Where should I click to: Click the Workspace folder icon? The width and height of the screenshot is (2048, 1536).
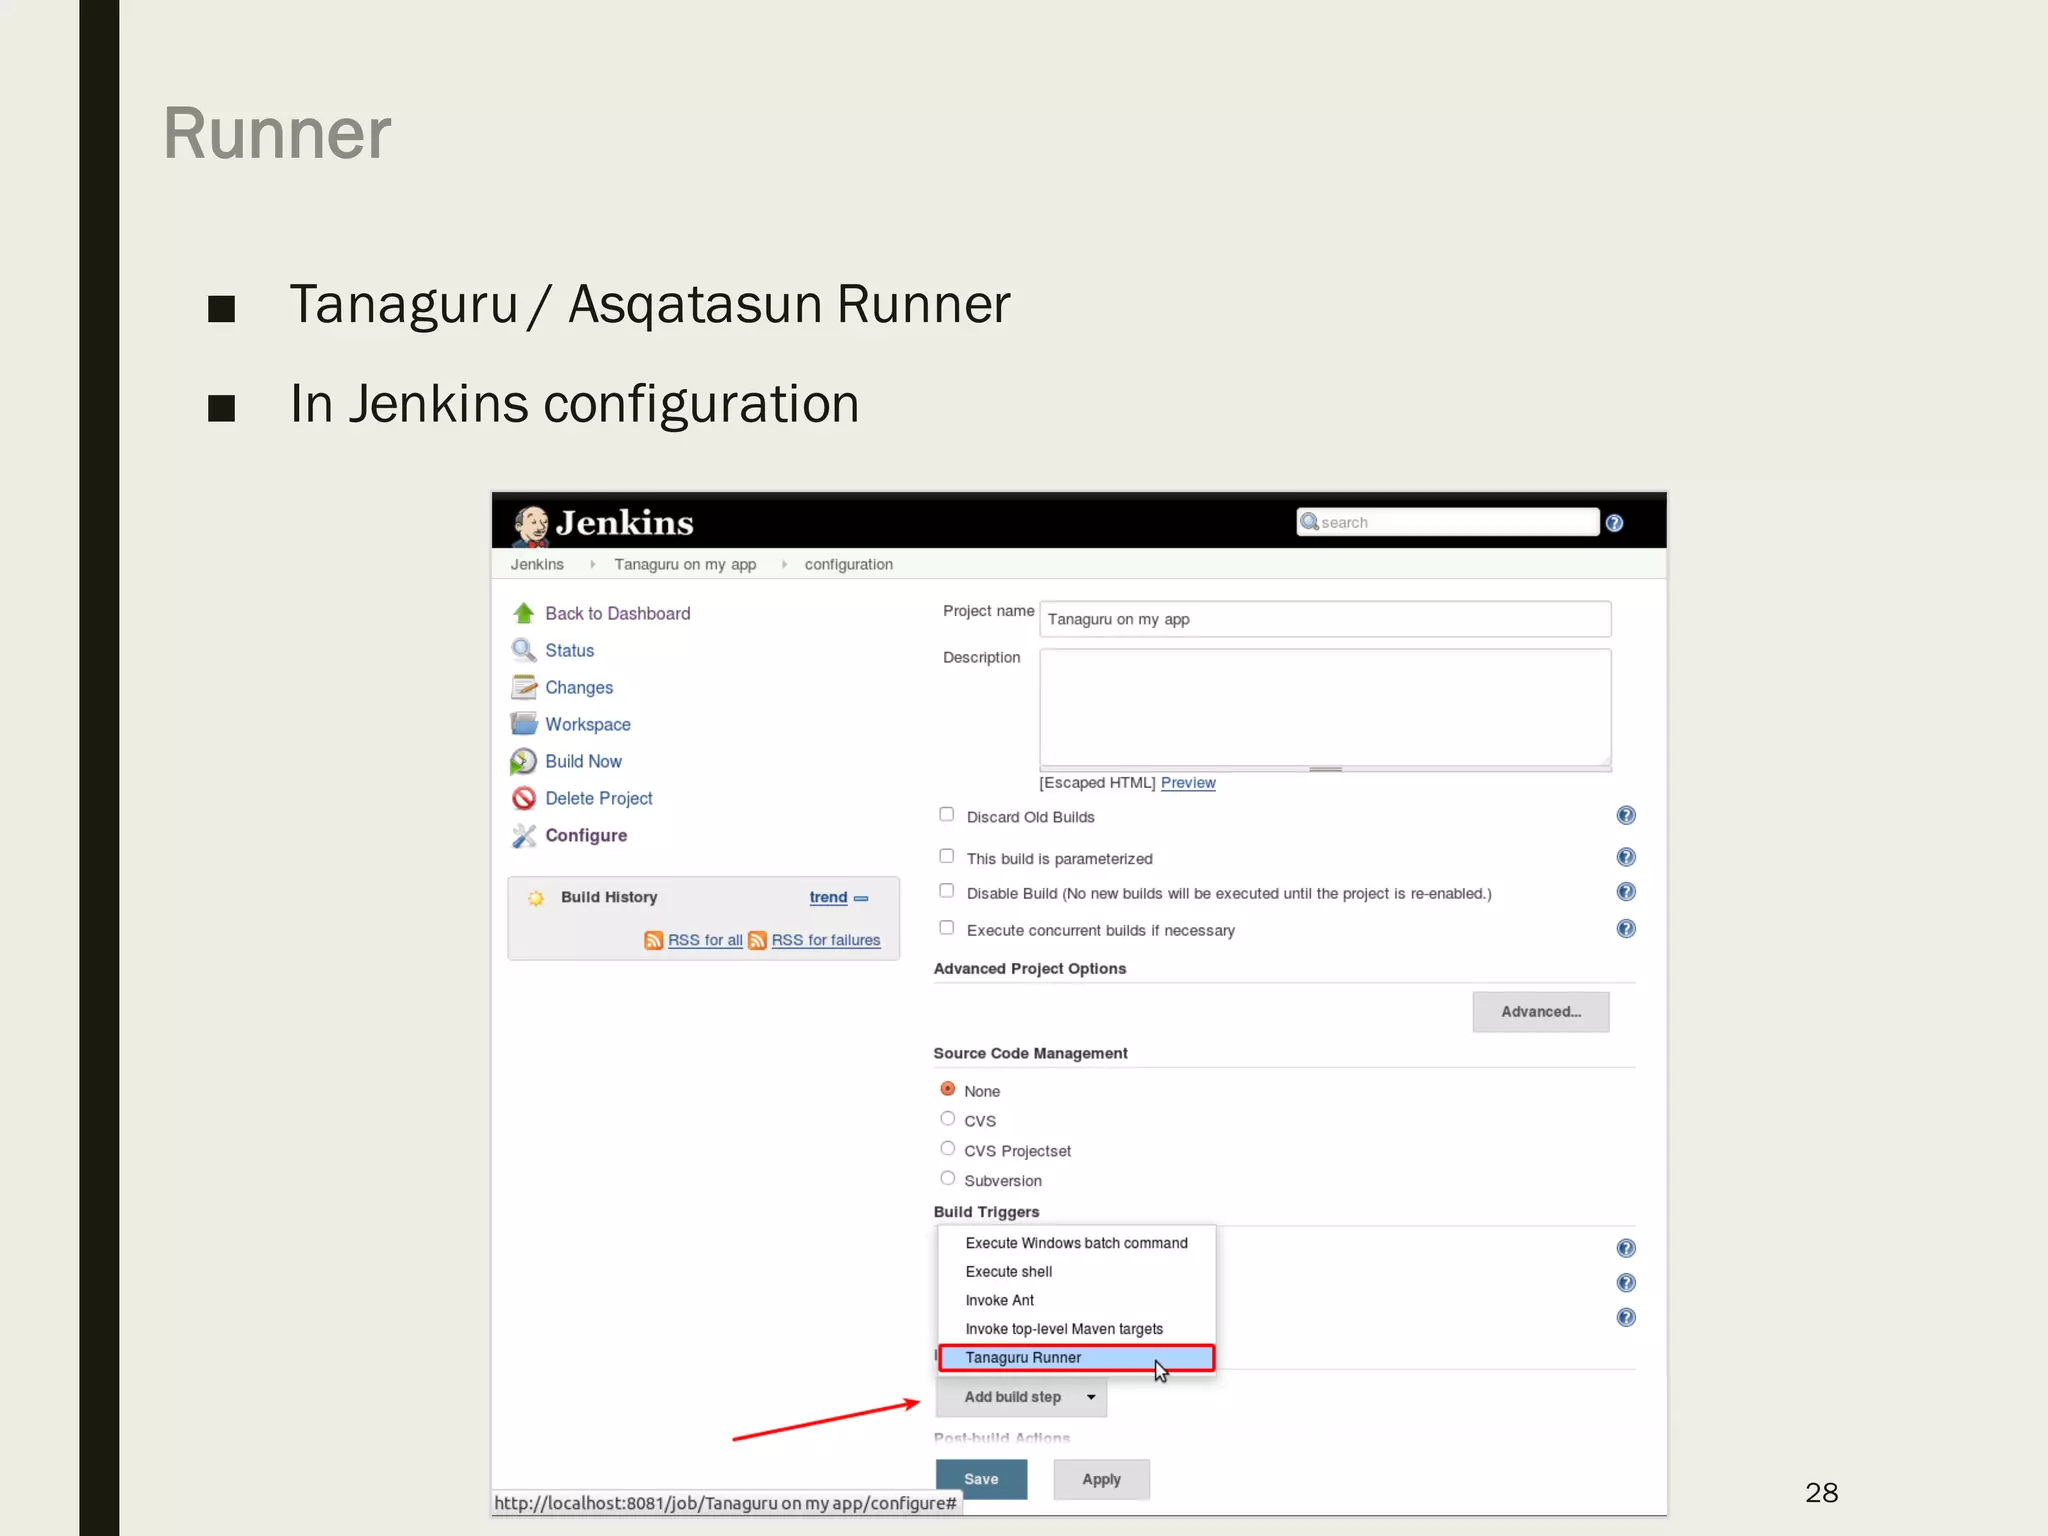(523, 724)
